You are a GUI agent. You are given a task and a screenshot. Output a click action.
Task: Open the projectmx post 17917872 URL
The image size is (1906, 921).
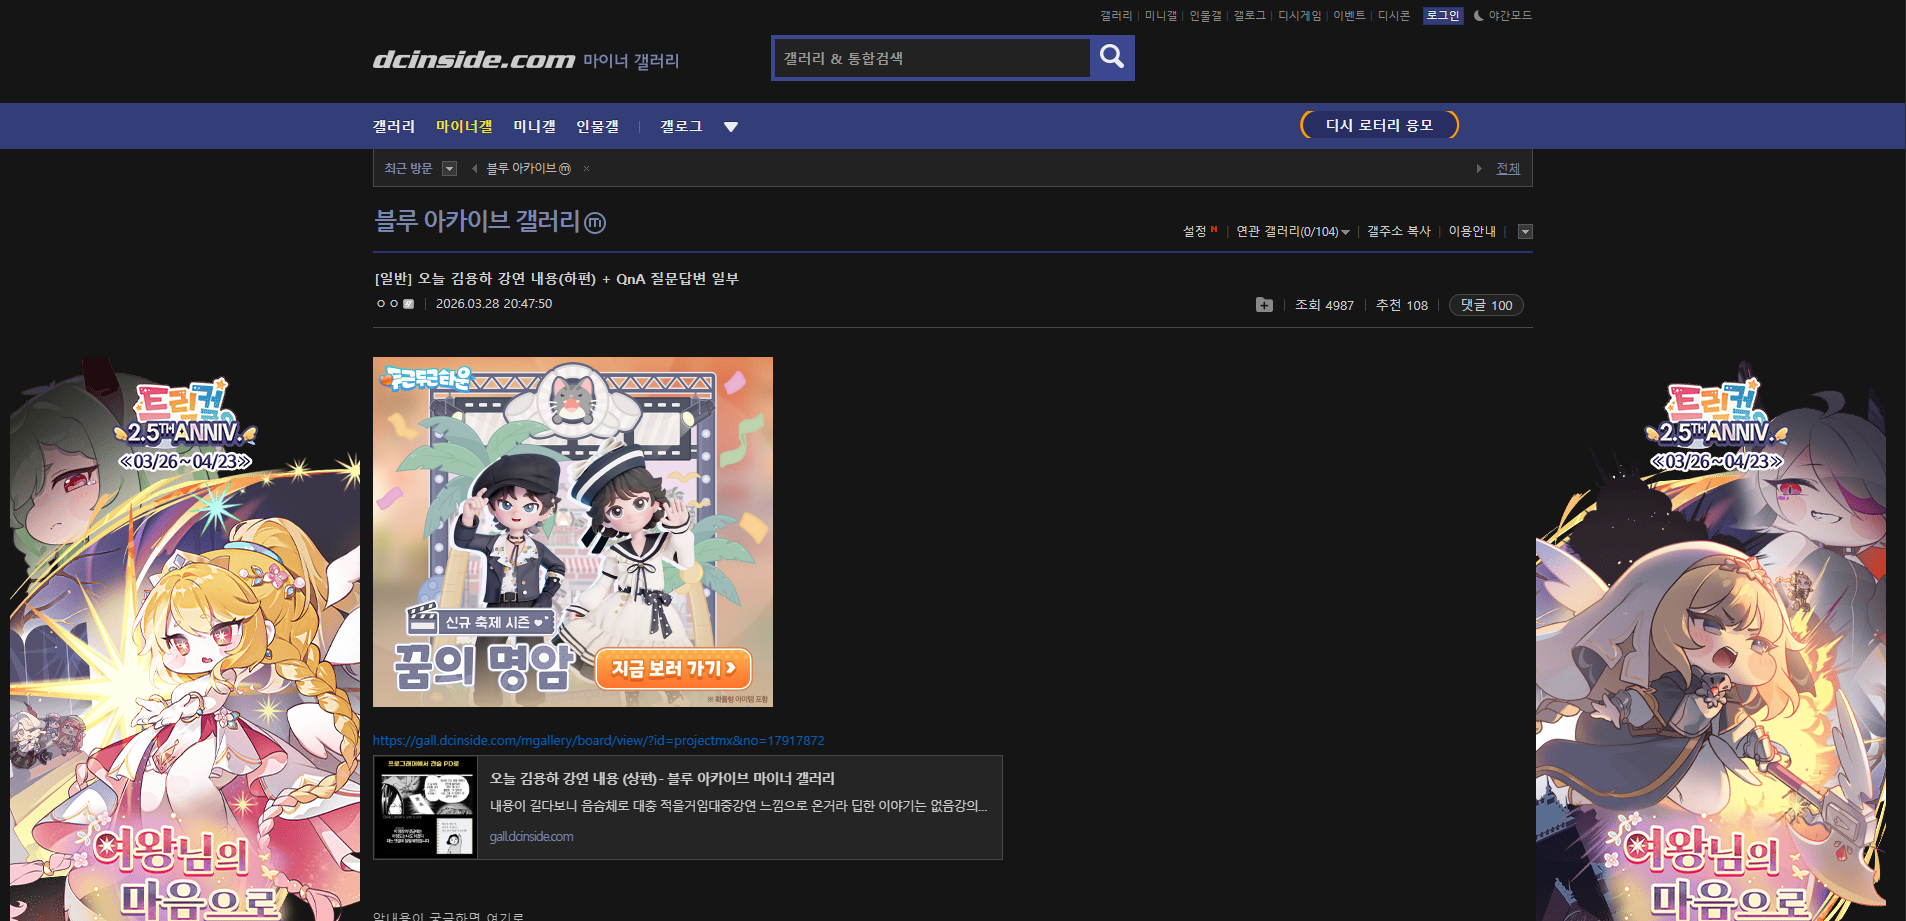[599, 741]
